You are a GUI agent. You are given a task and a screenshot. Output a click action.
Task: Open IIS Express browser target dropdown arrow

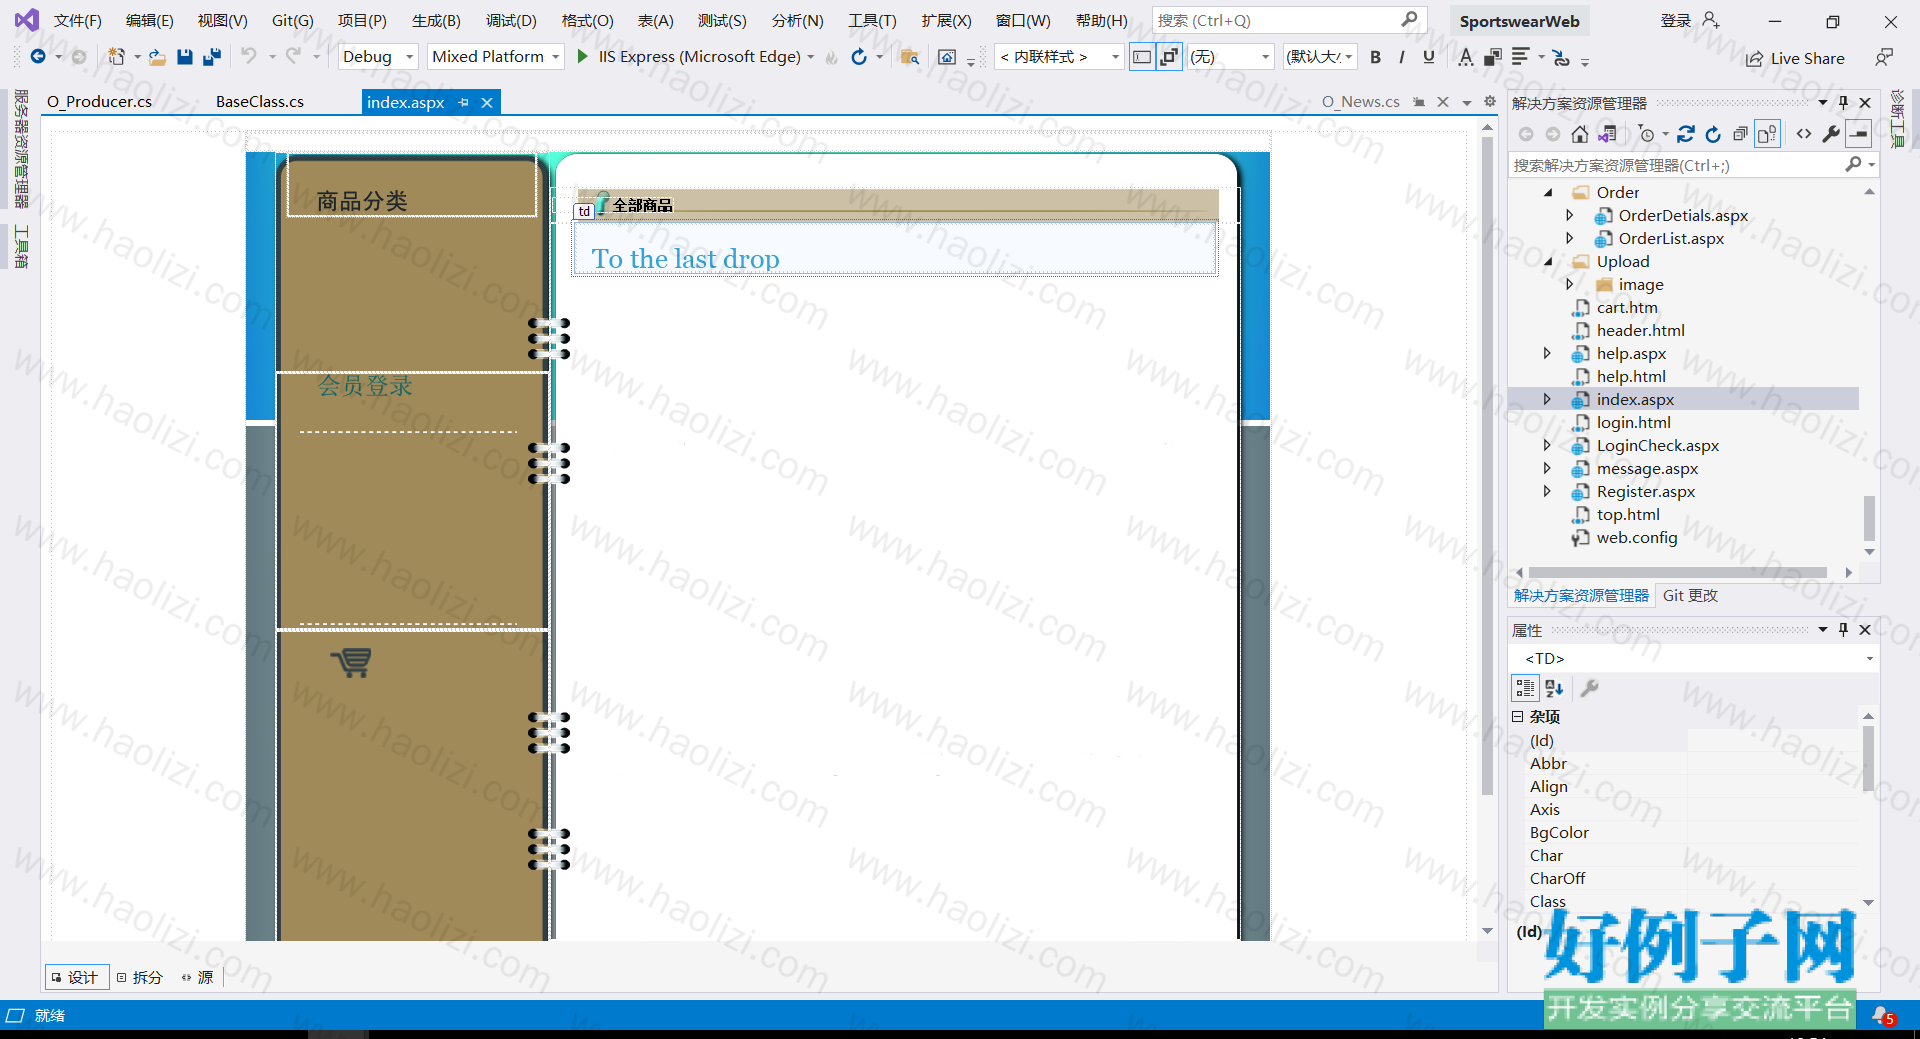pos(811,57)
